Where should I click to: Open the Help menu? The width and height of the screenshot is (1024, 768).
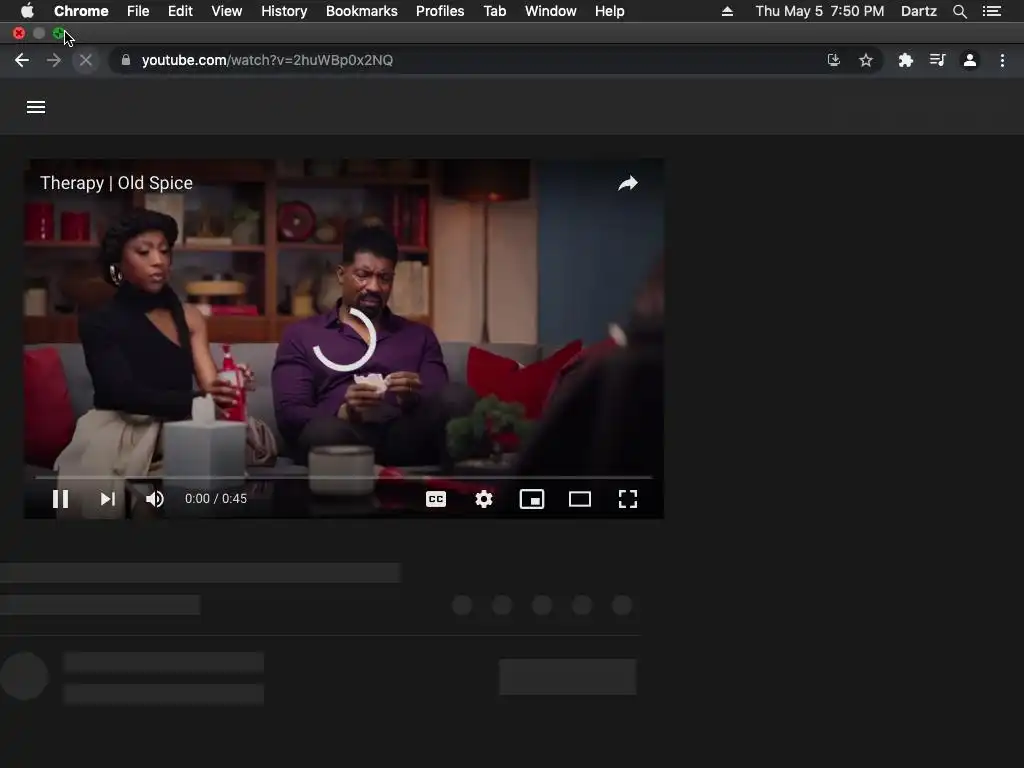(609, 11)
